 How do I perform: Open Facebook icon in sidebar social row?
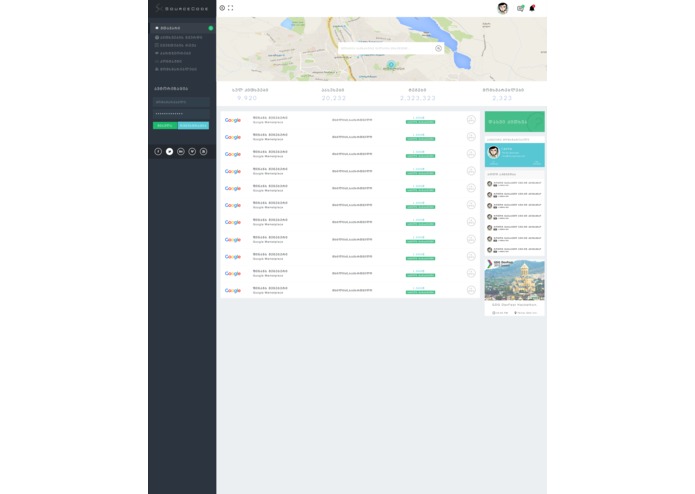158,152
